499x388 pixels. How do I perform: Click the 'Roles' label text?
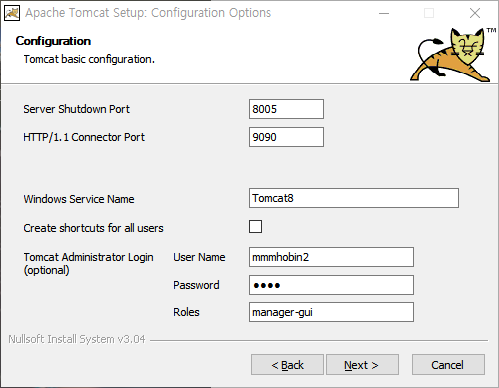click(x=186, y=312)
